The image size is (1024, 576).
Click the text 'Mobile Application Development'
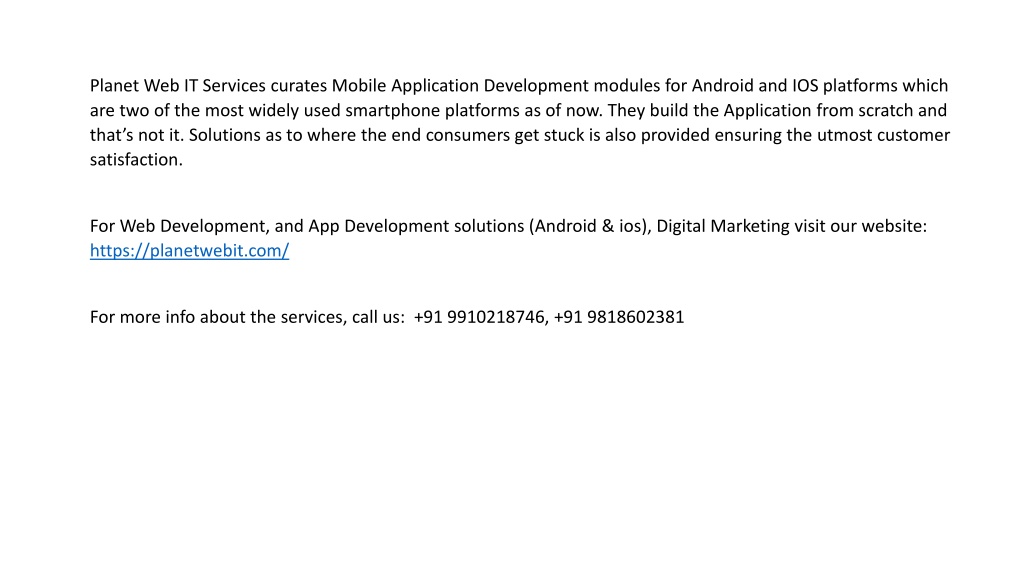[460, 86]
